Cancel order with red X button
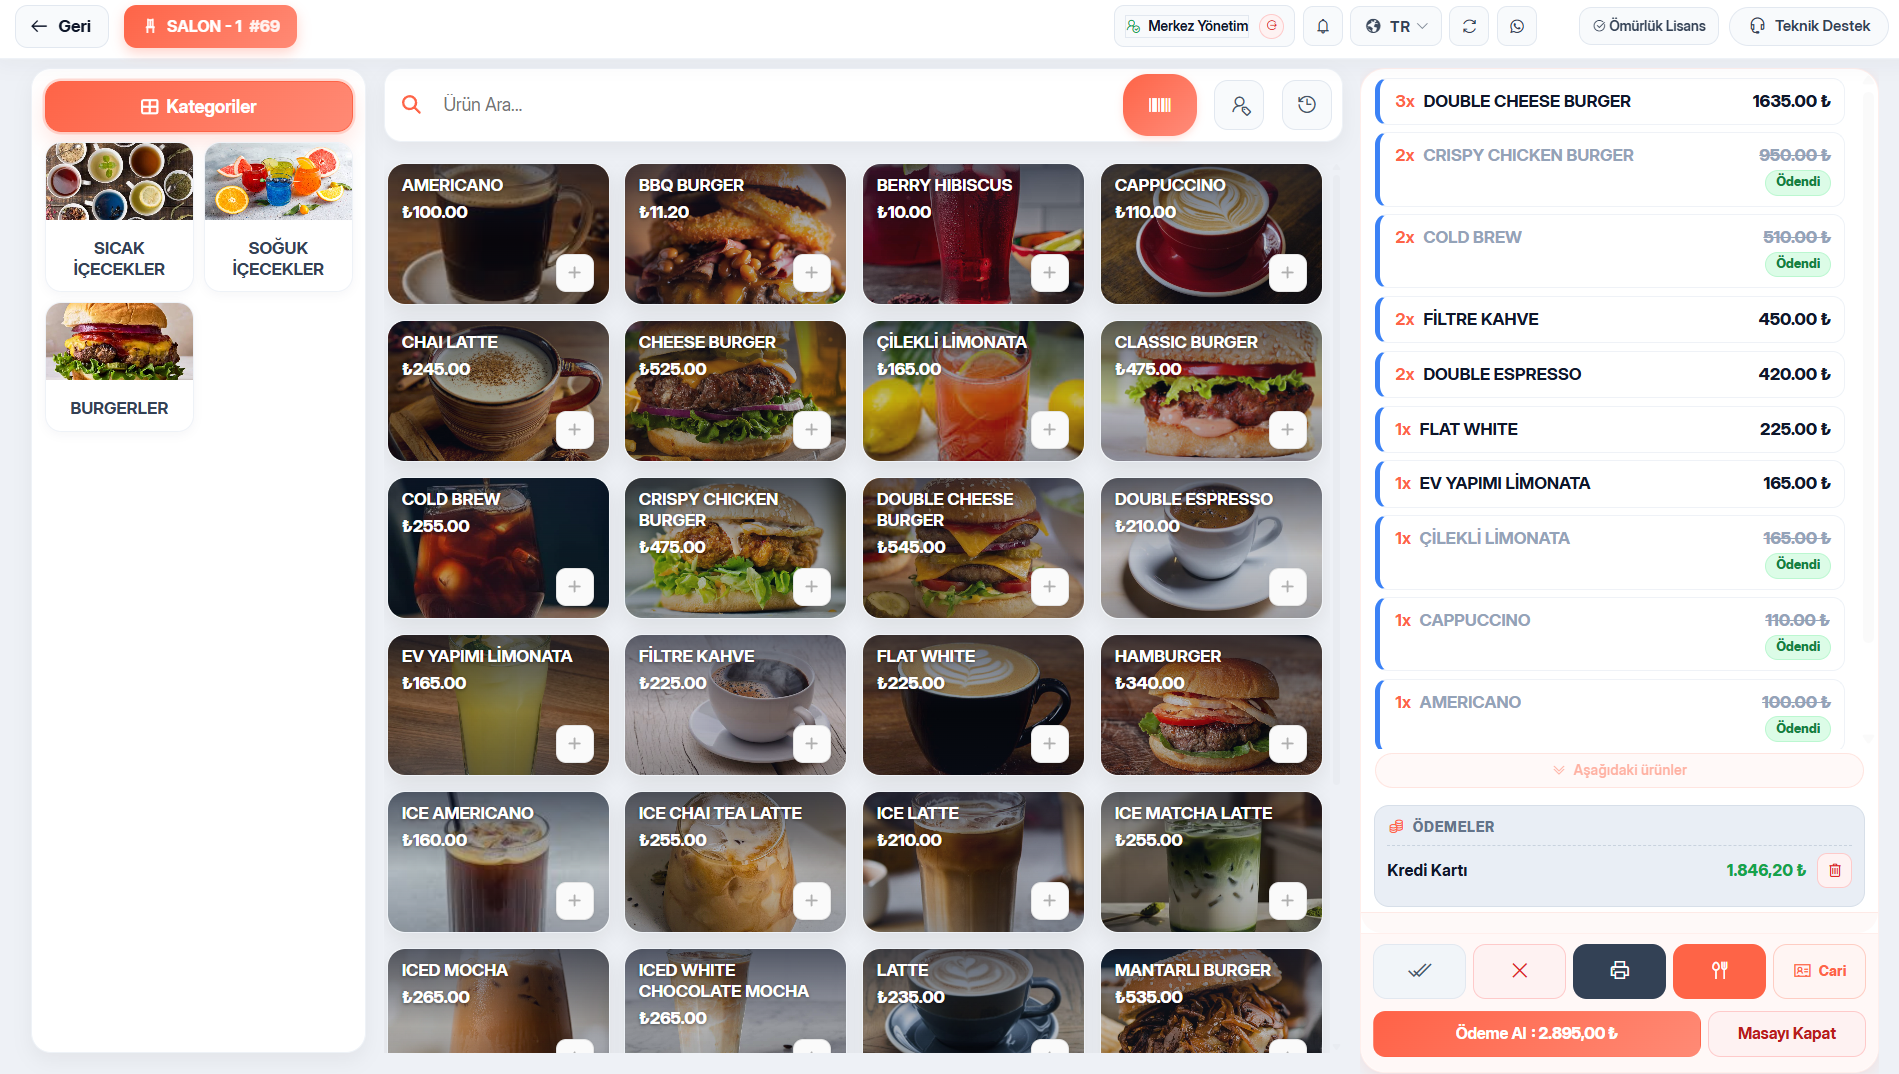 (x=1519, y=971)
